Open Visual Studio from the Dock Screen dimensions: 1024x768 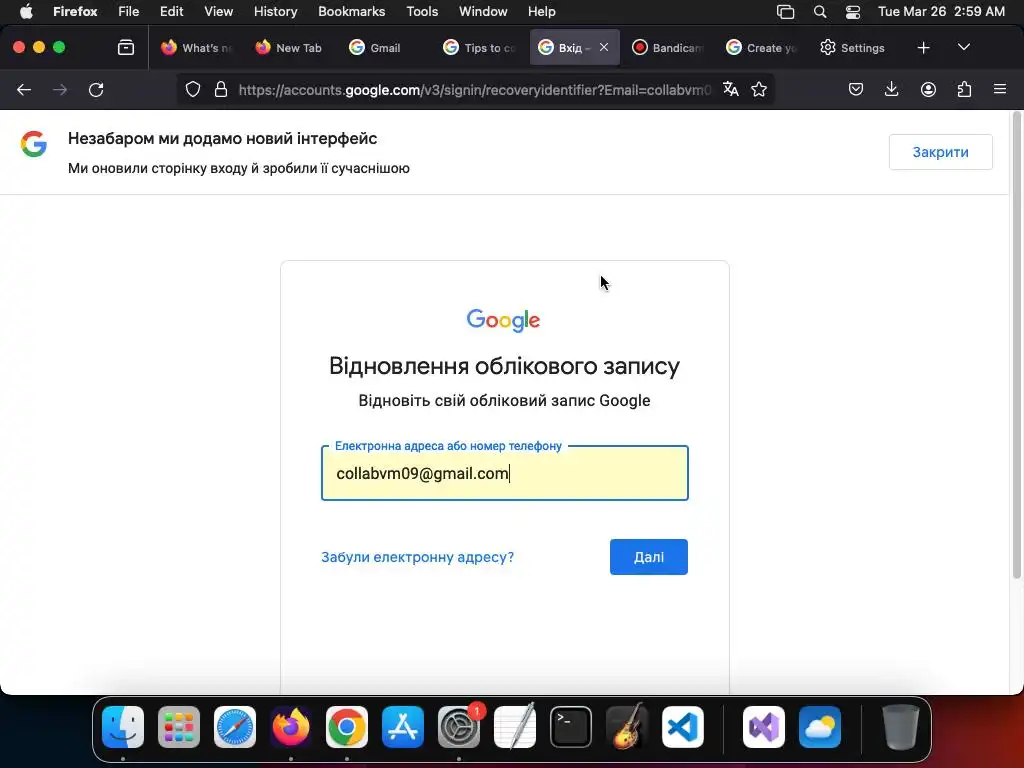click(764, 727)
